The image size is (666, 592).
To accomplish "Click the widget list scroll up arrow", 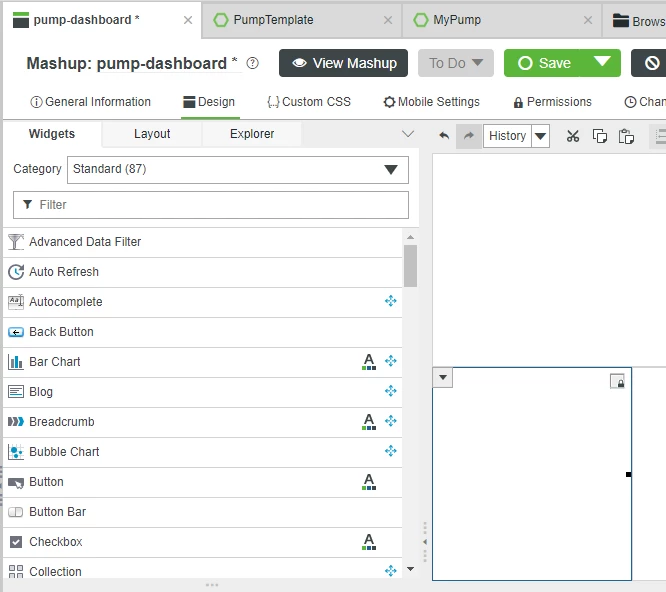I will pos(410,238).
